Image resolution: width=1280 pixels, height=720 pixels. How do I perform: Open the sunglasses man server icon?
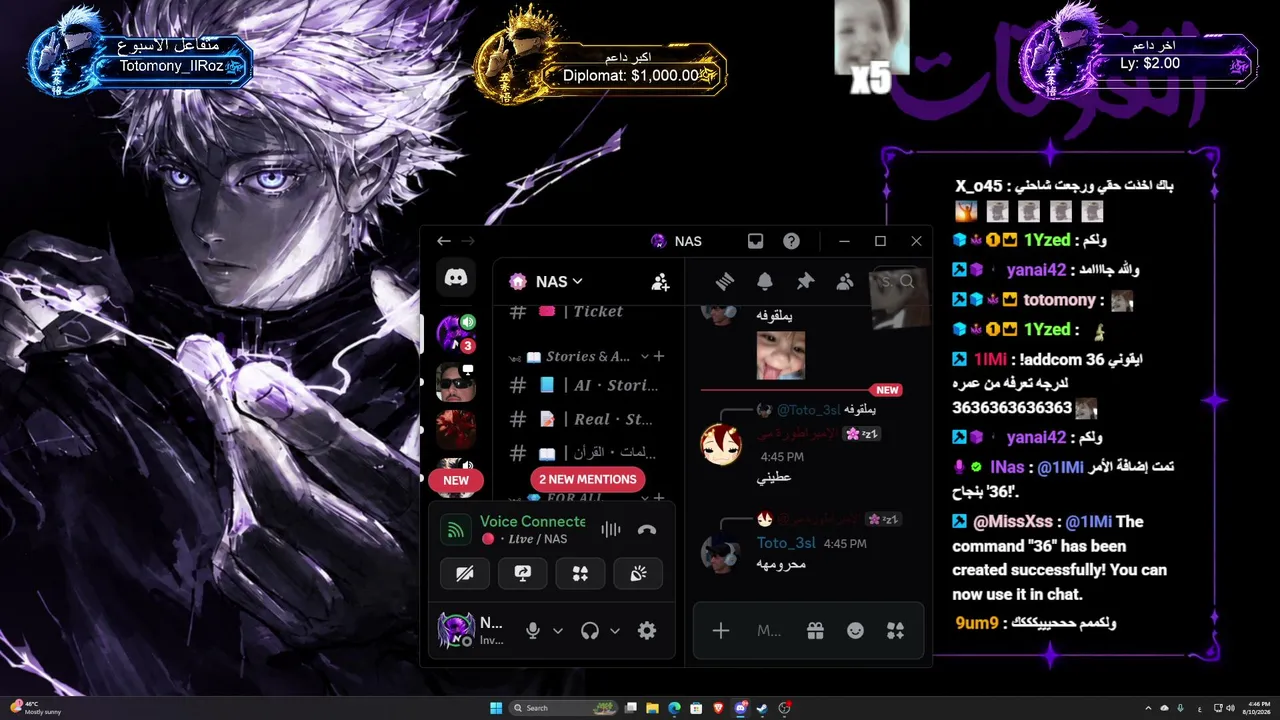click(456, 381)
